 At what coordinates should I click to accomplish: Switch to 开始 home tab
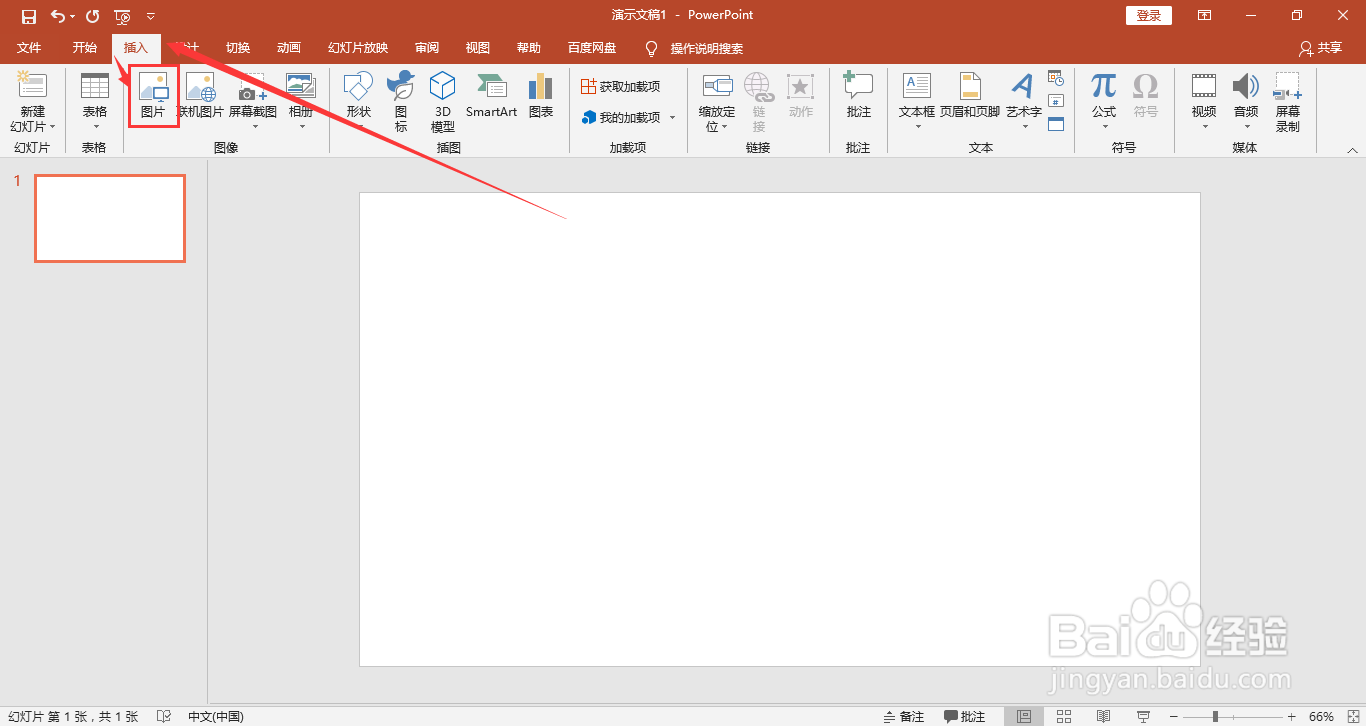[85, 48]
